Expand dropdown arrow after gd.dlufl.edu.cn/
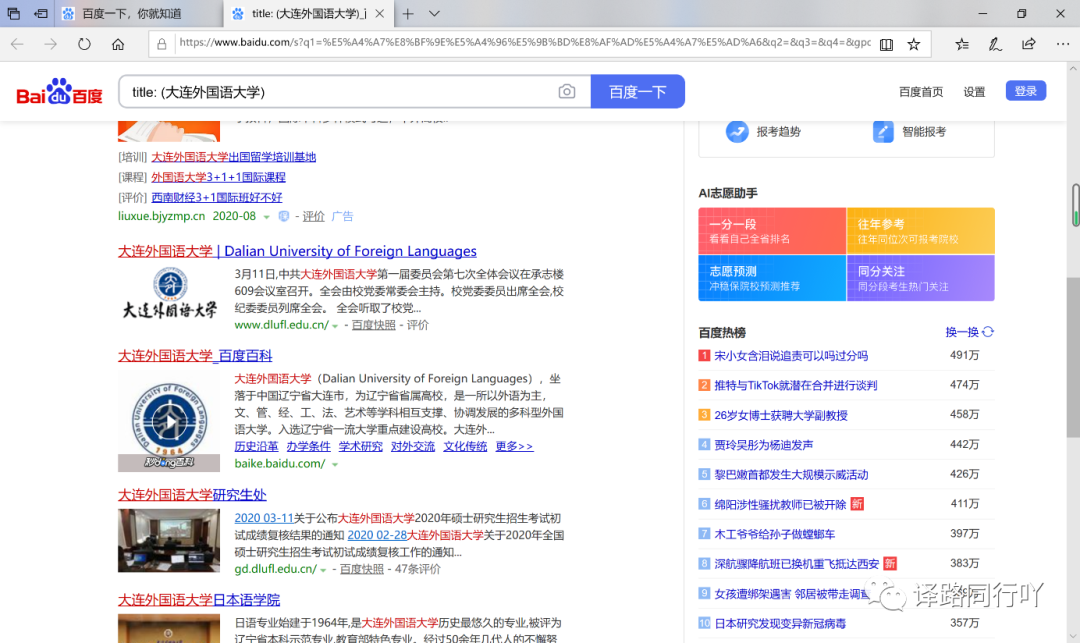This screenshot has height=643, width=1080. 323,571
